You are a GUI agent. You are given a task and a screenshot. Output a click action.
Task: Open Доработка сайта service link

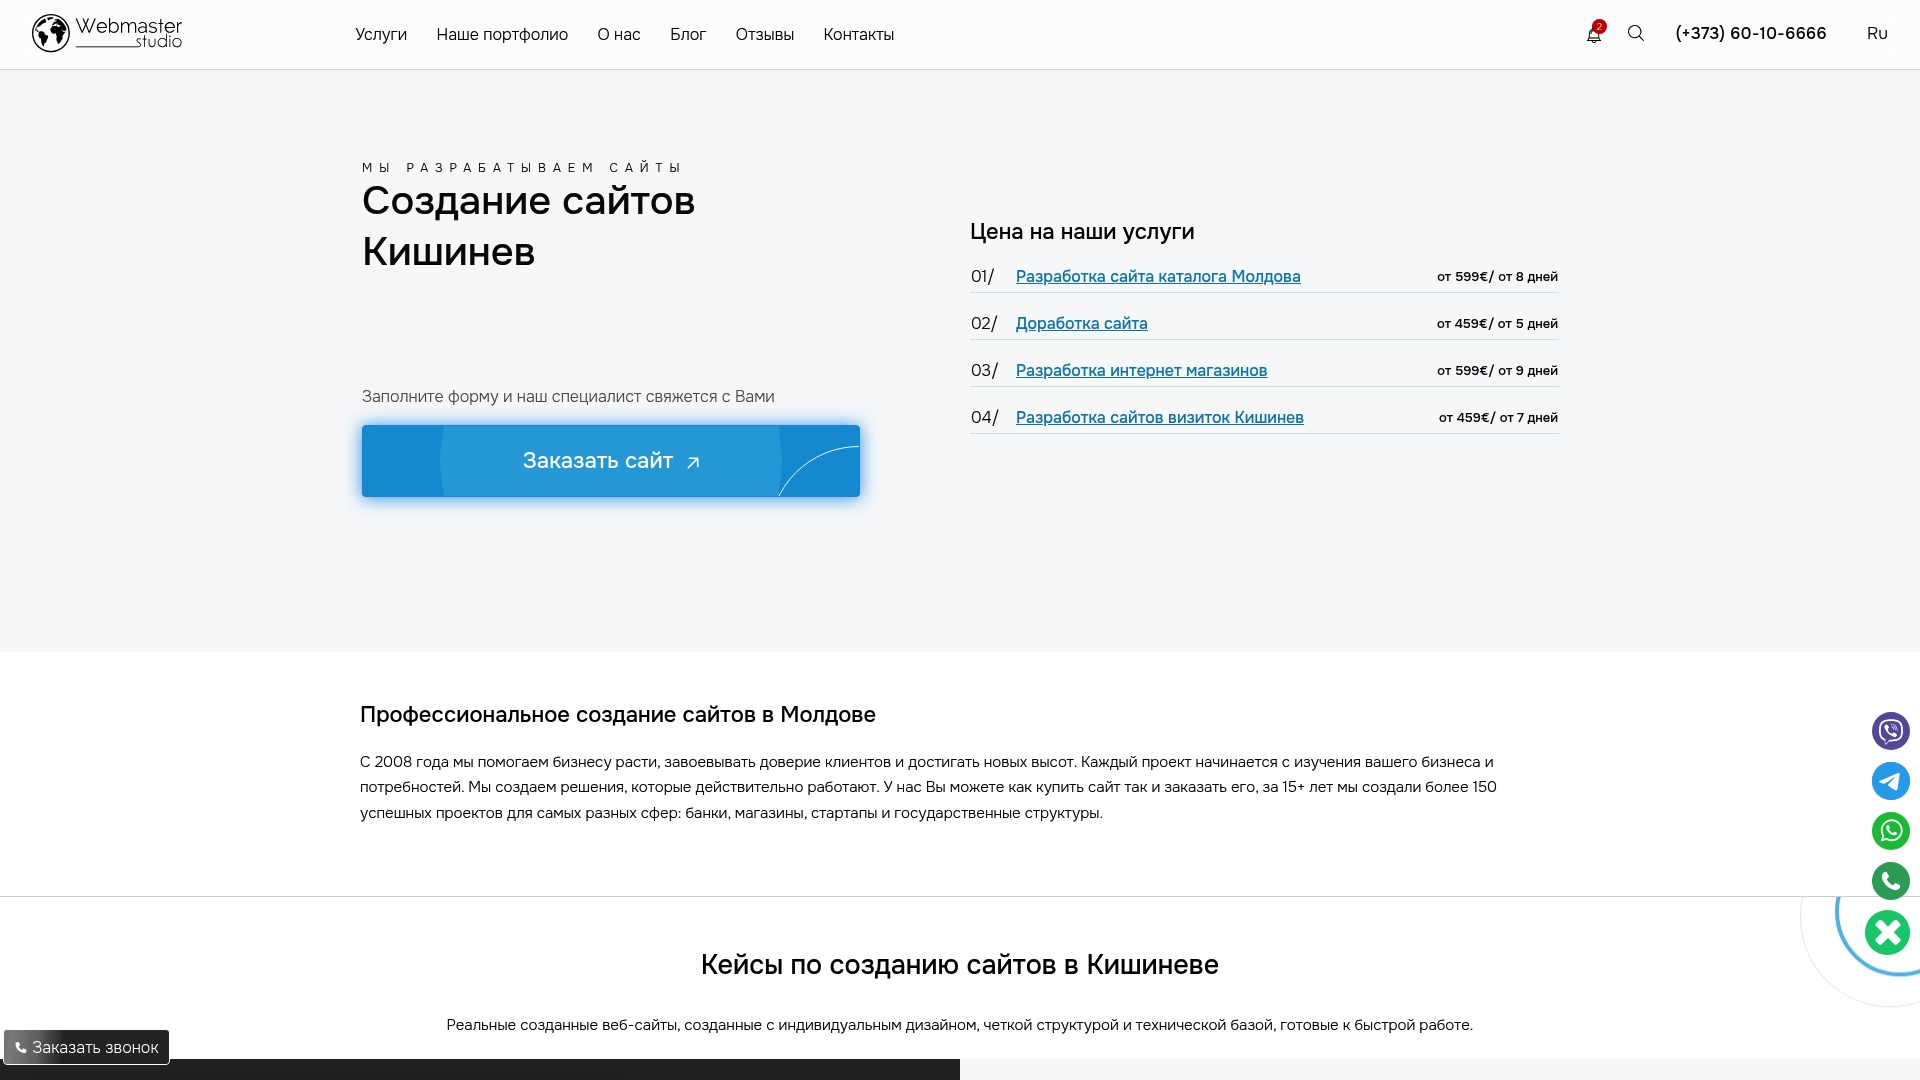click(1082, 323)
